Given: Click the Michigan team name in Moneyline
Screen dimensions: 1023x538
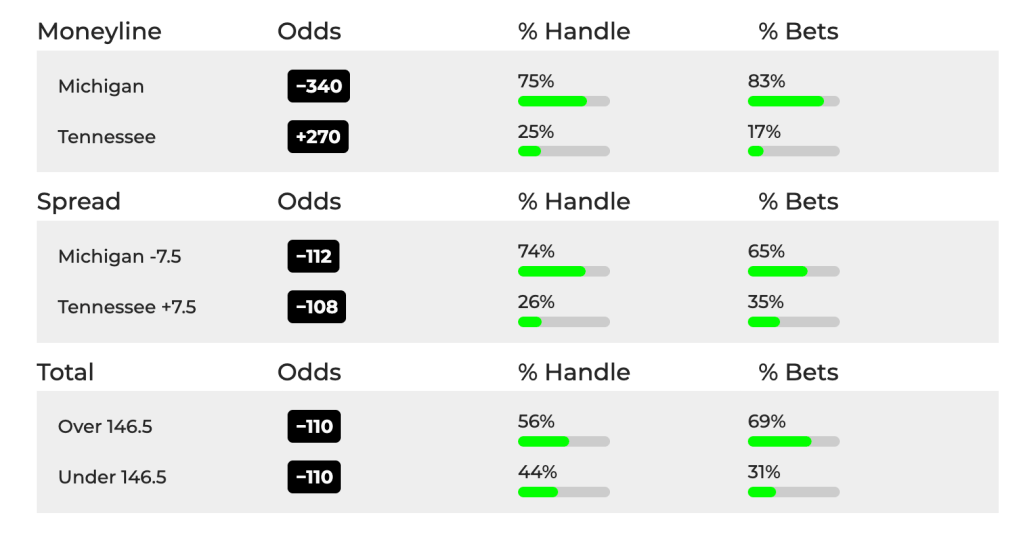Looking at the screenshot, I should pos(101,87).
